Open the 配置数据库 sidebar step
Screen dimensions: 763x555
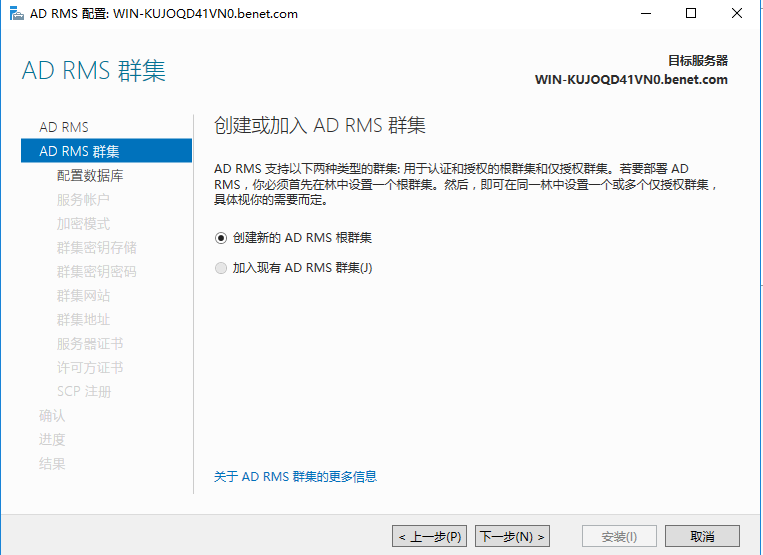[90, 175]
